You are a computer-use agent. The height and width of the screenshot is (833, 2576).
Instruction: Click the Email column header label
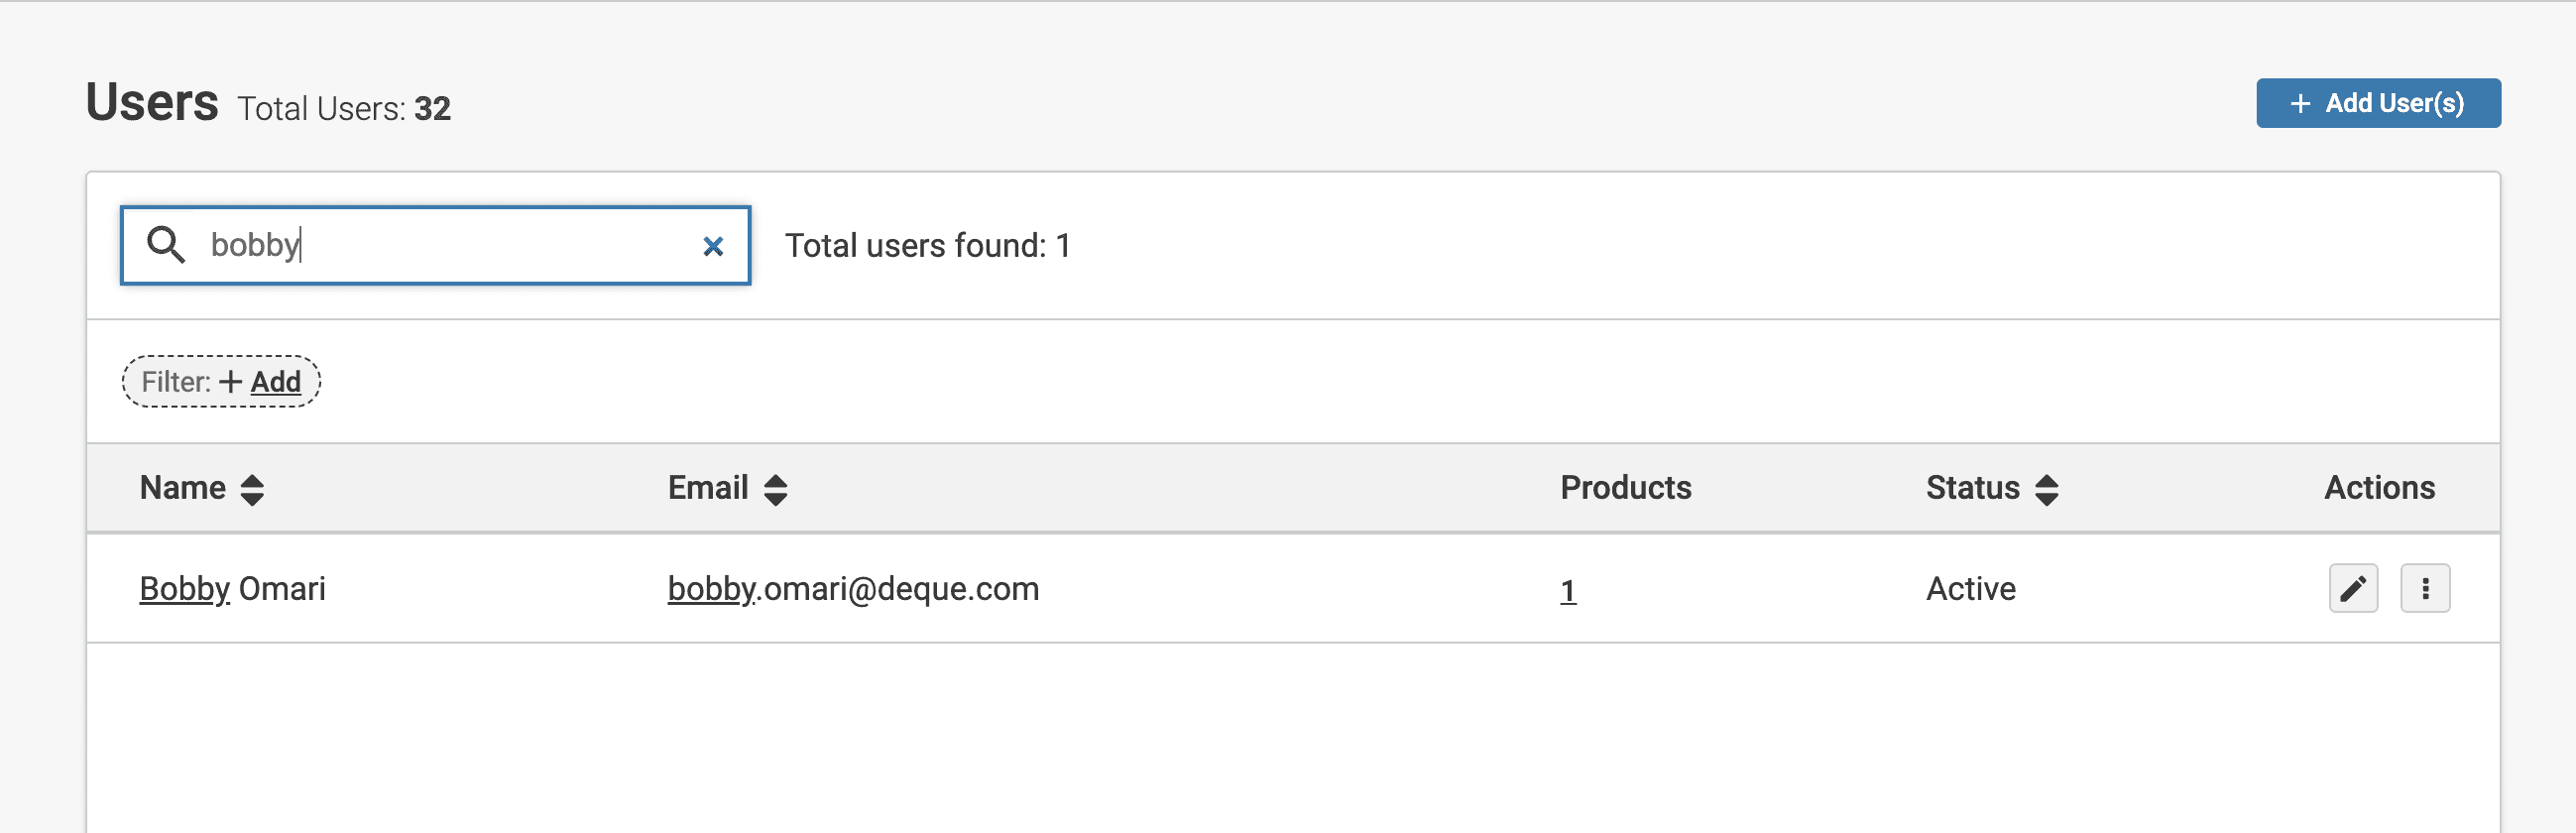click(707, 488)
